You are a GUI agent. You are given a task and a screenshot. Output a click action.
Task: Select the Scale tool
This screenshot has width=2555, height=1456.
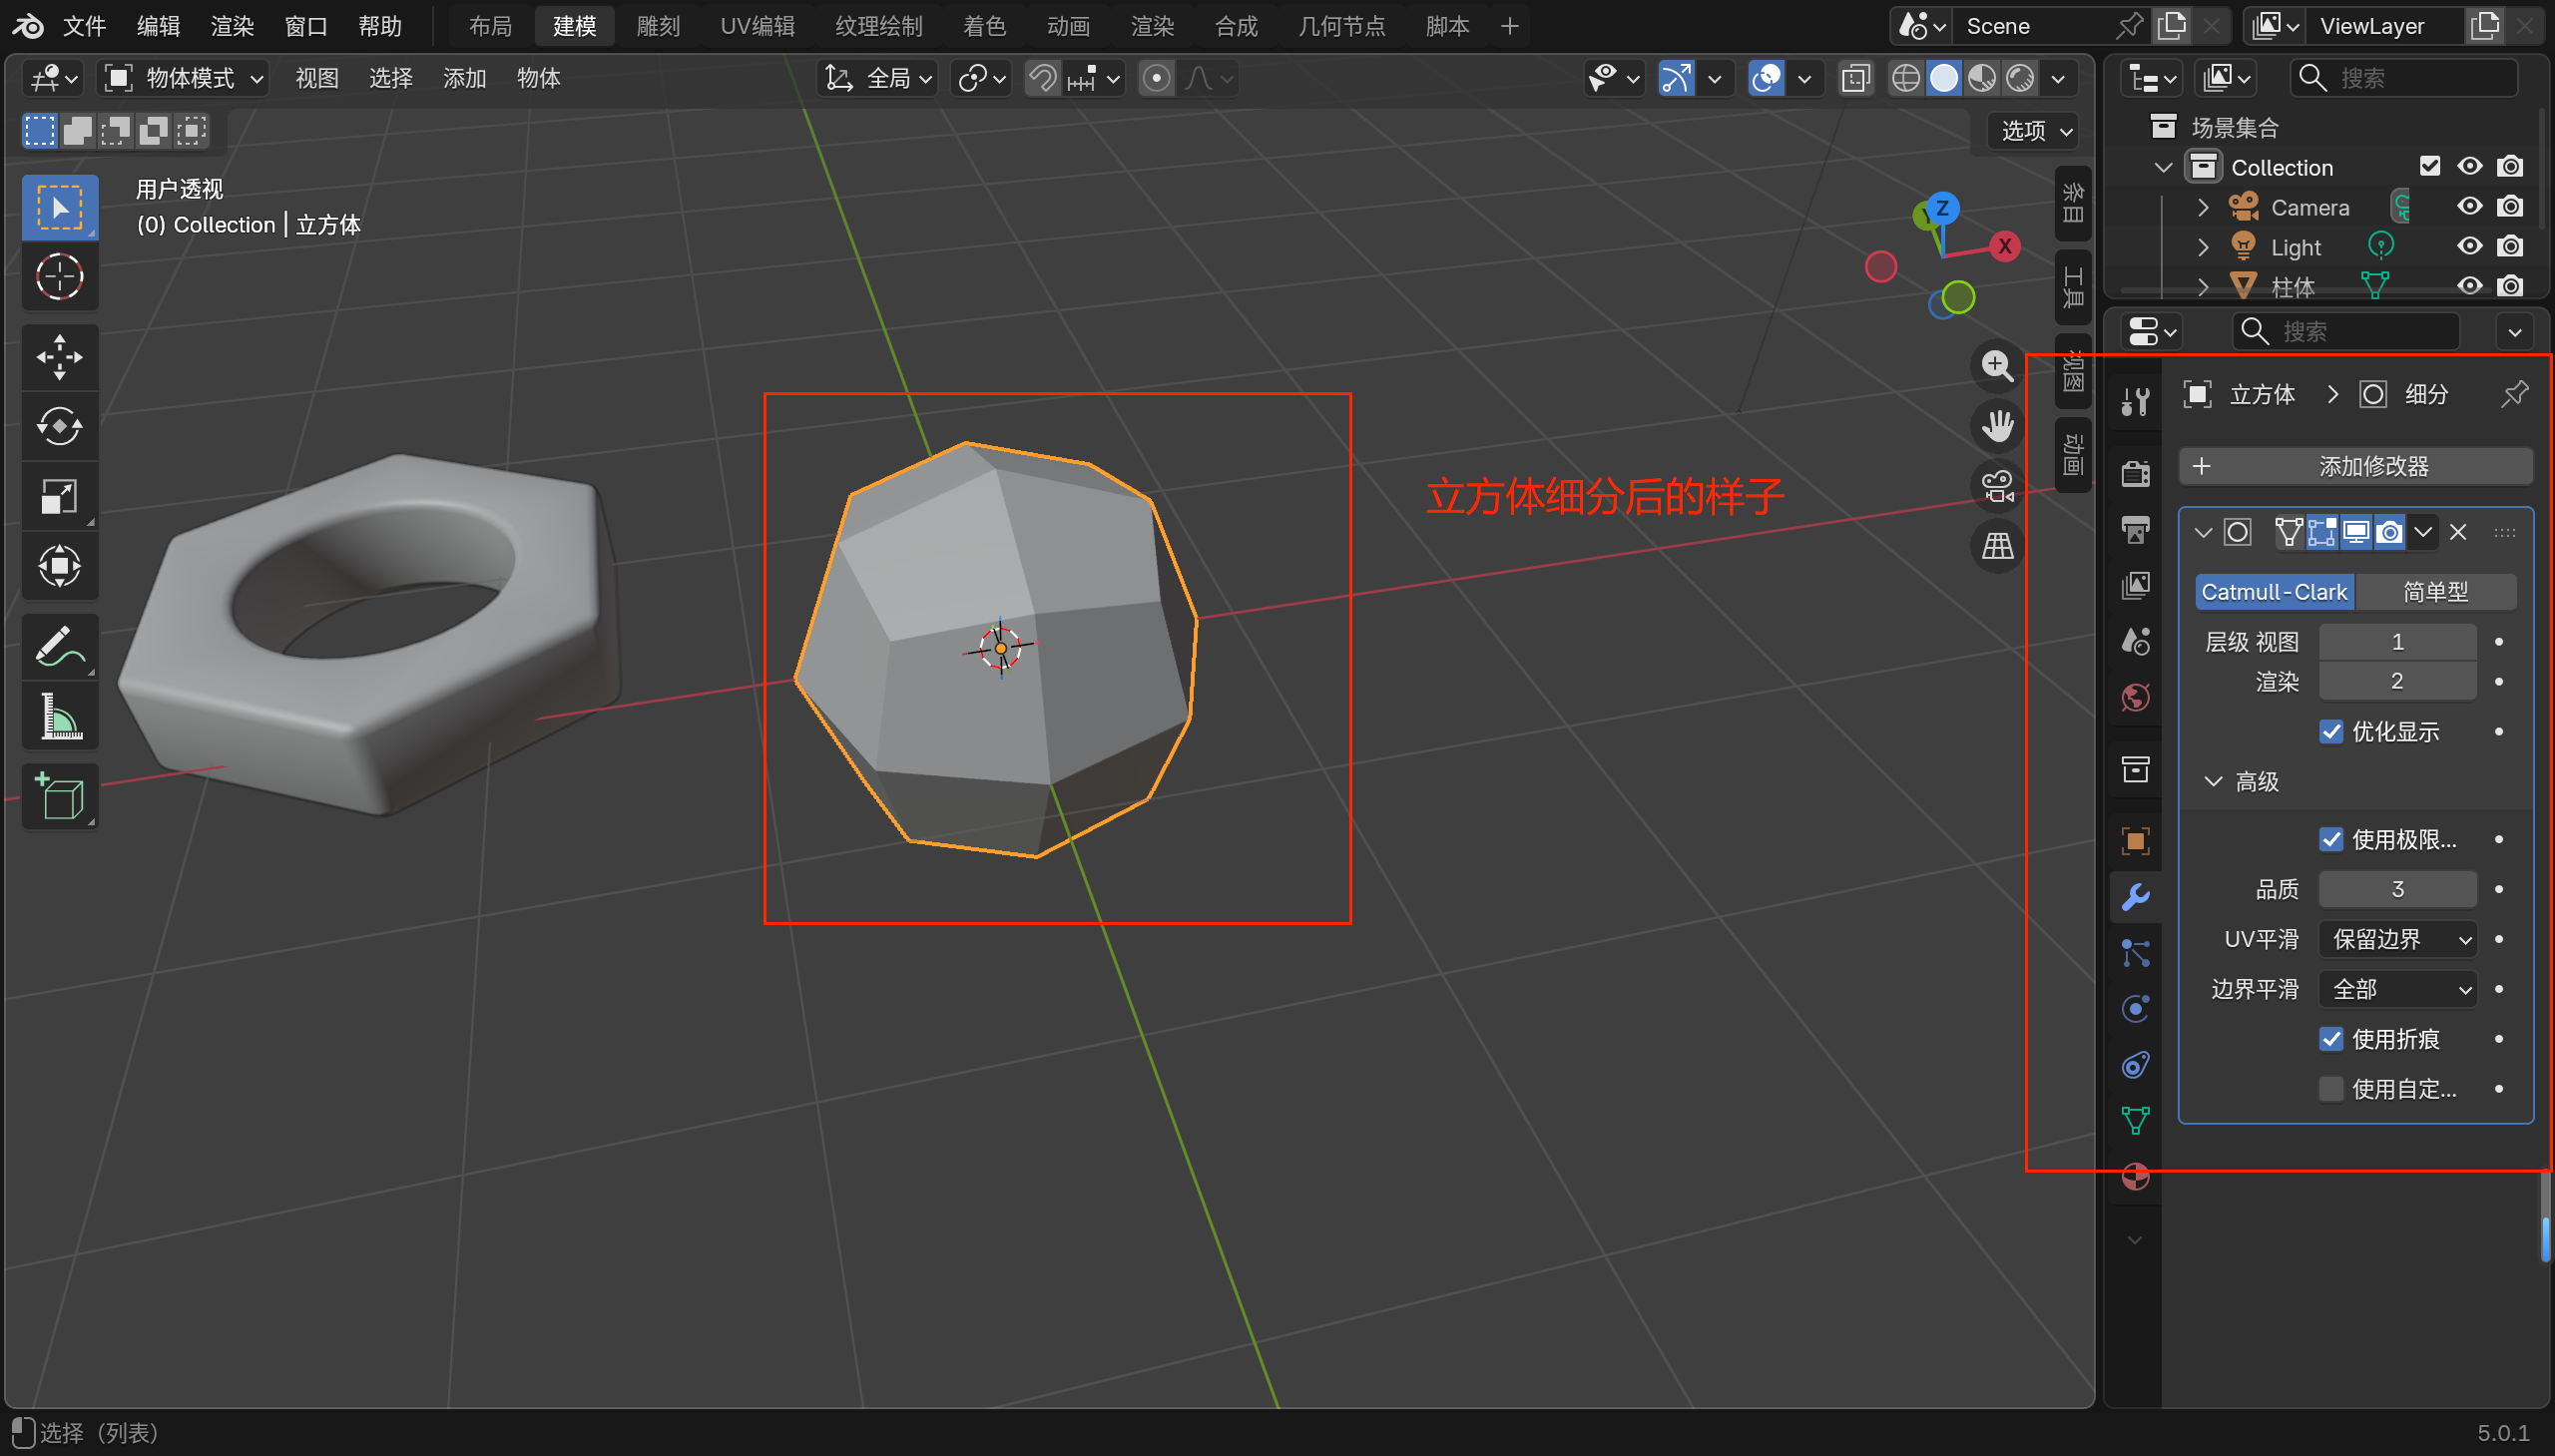59,497
